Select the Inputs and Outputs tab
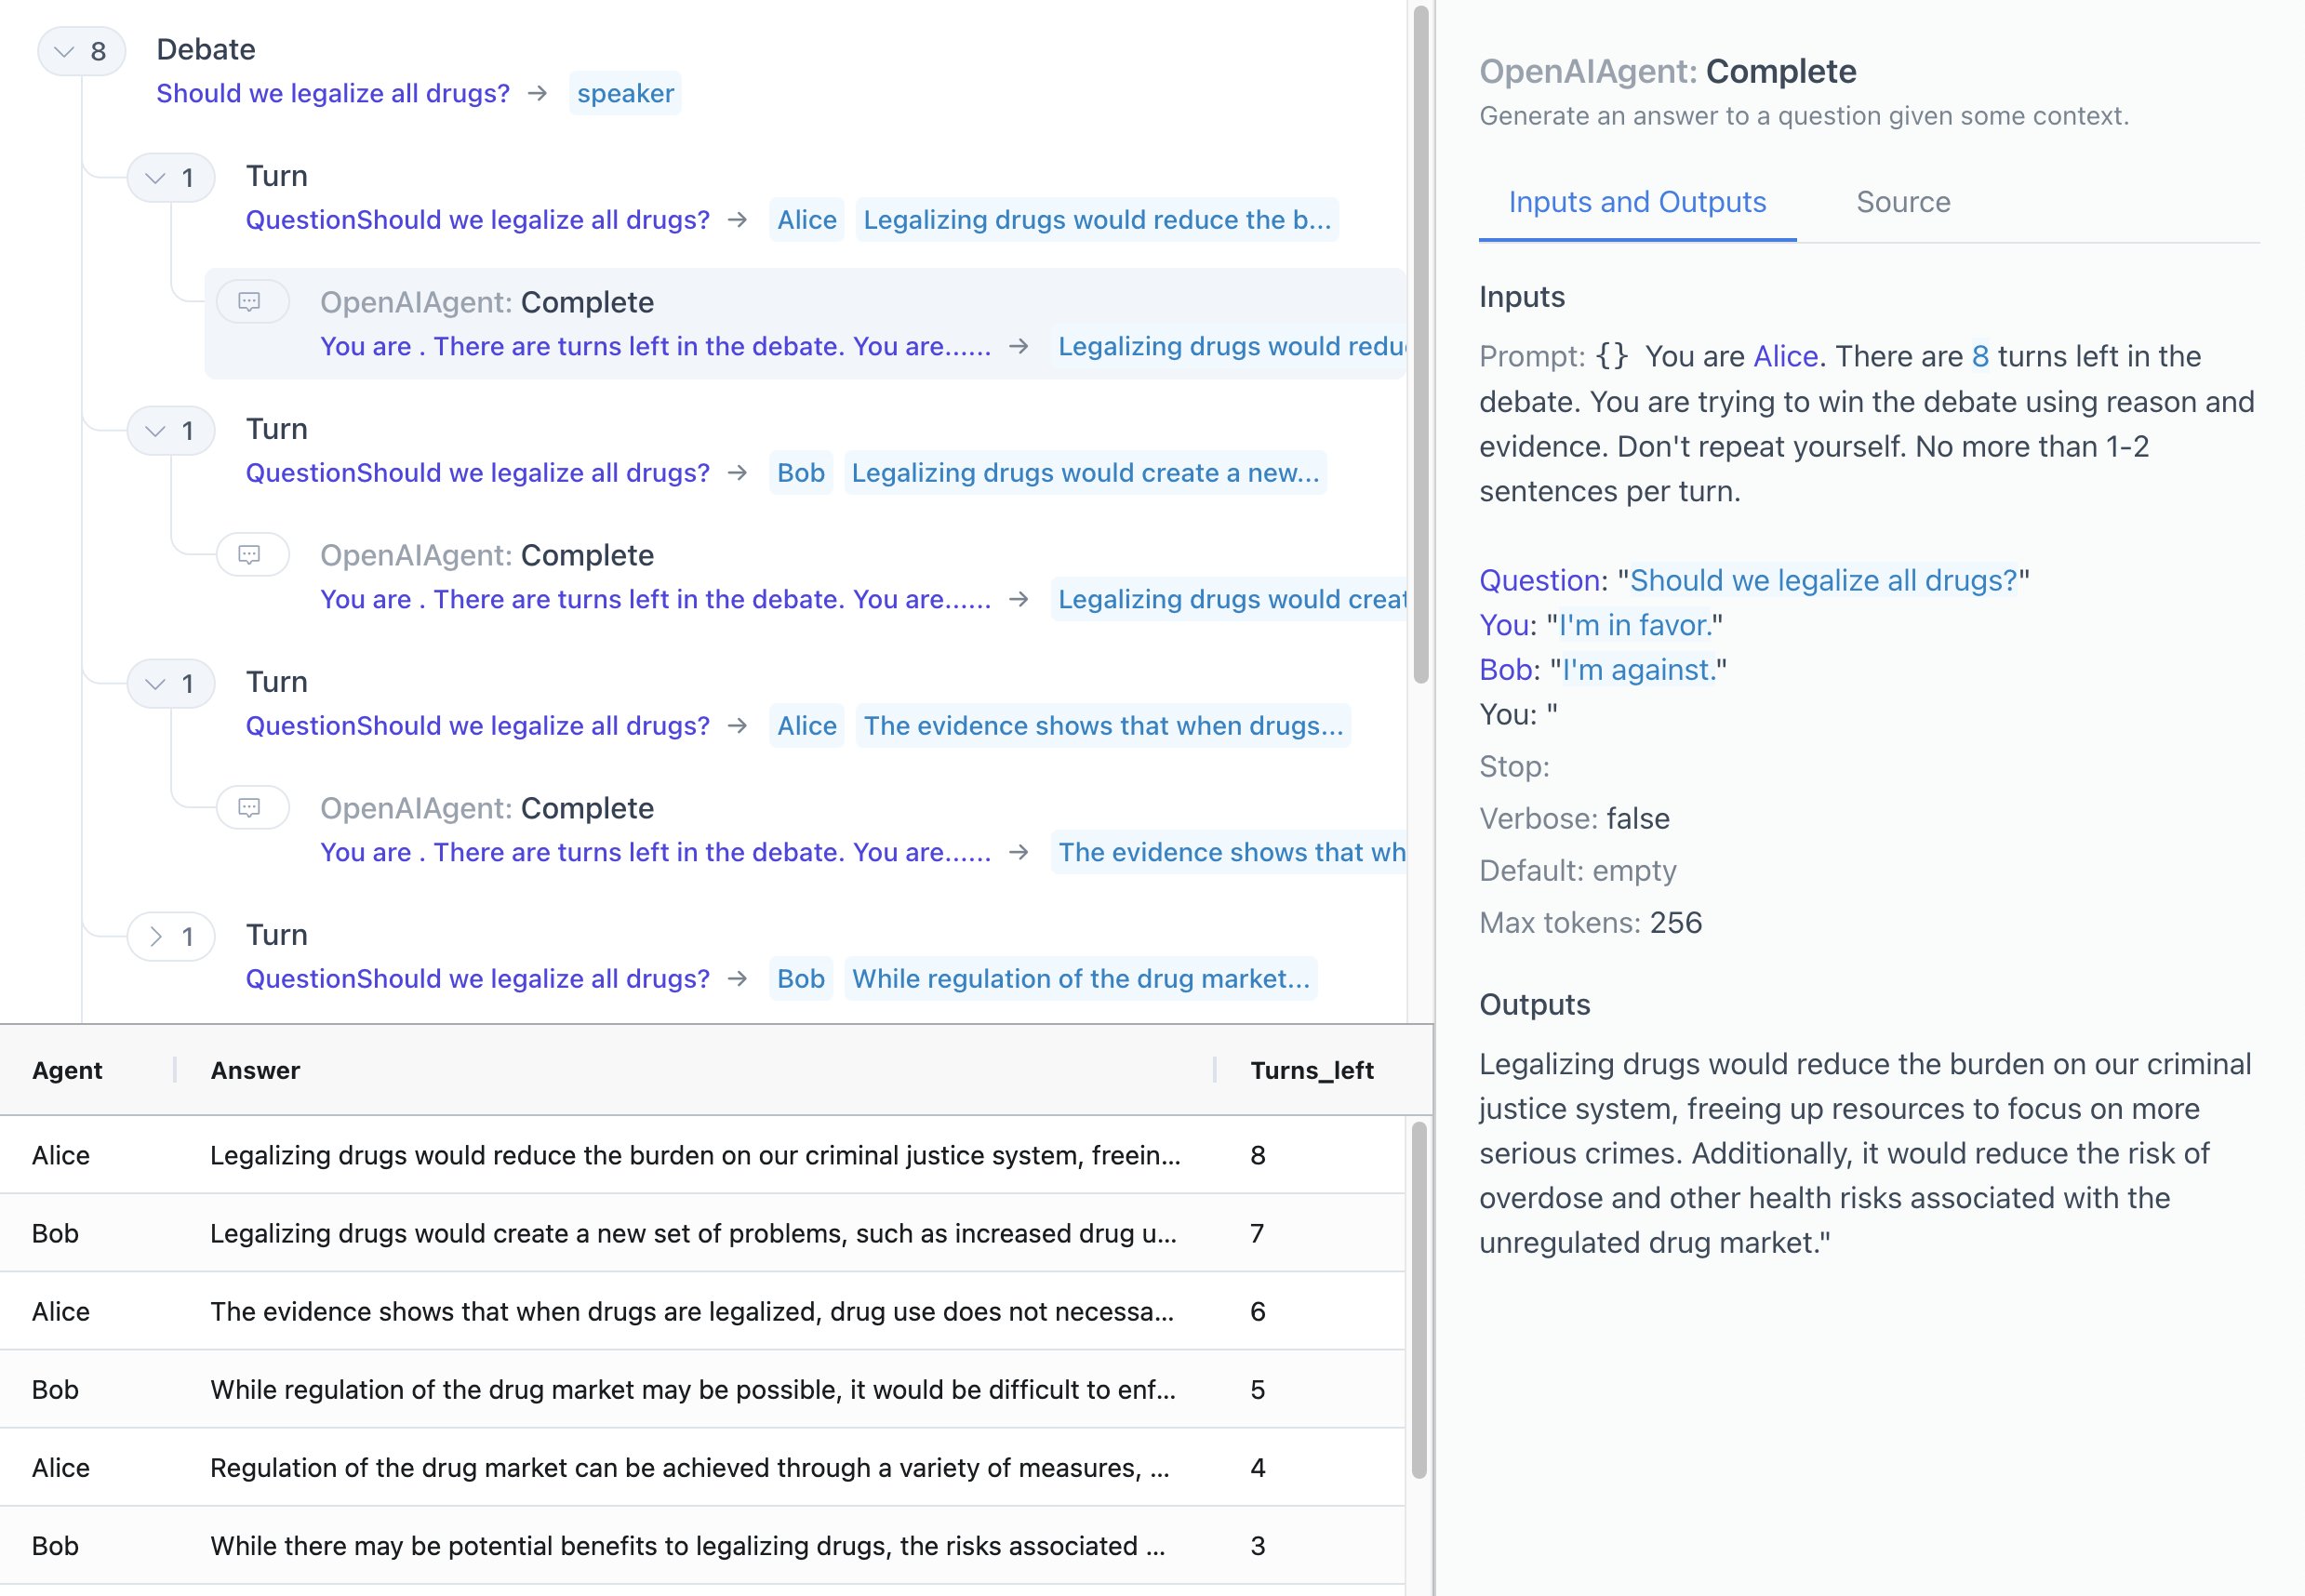The width and height of the screenshot is (2305, 1596). coord(1637,202)
